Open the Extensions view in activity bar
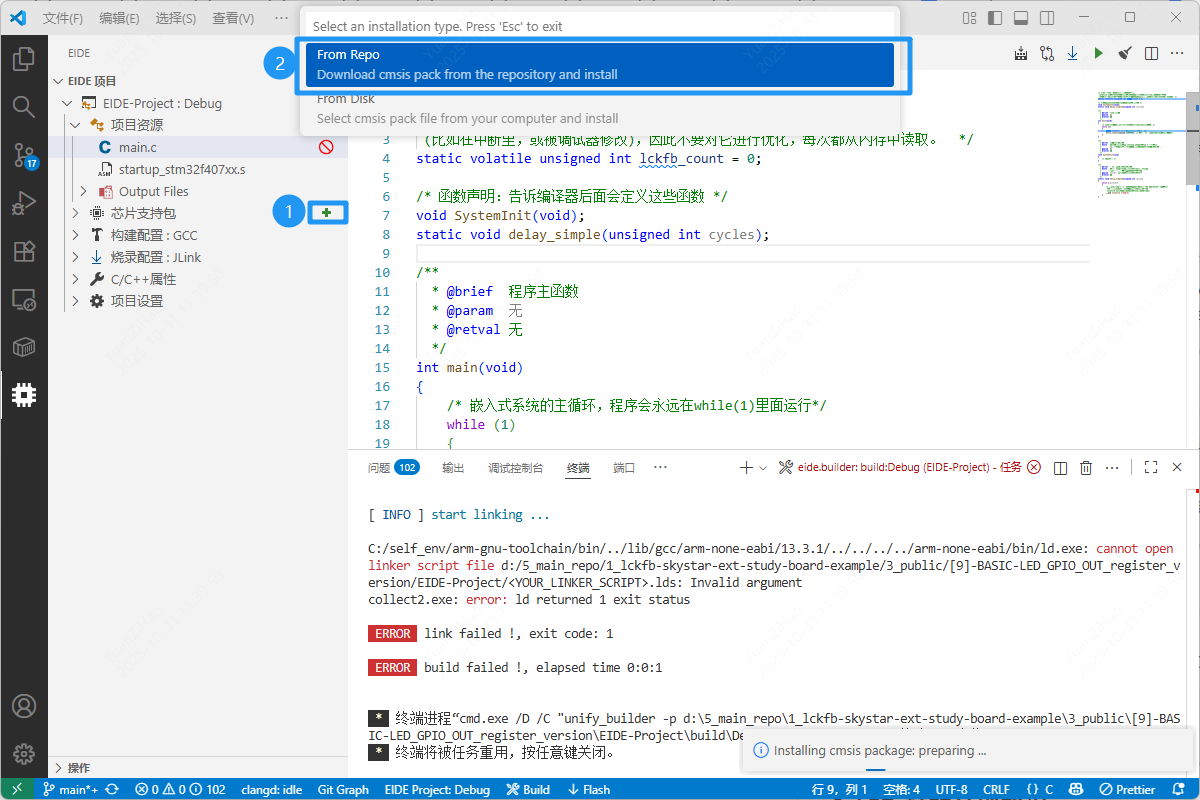Screen dimensions: 1200x800 24,251
